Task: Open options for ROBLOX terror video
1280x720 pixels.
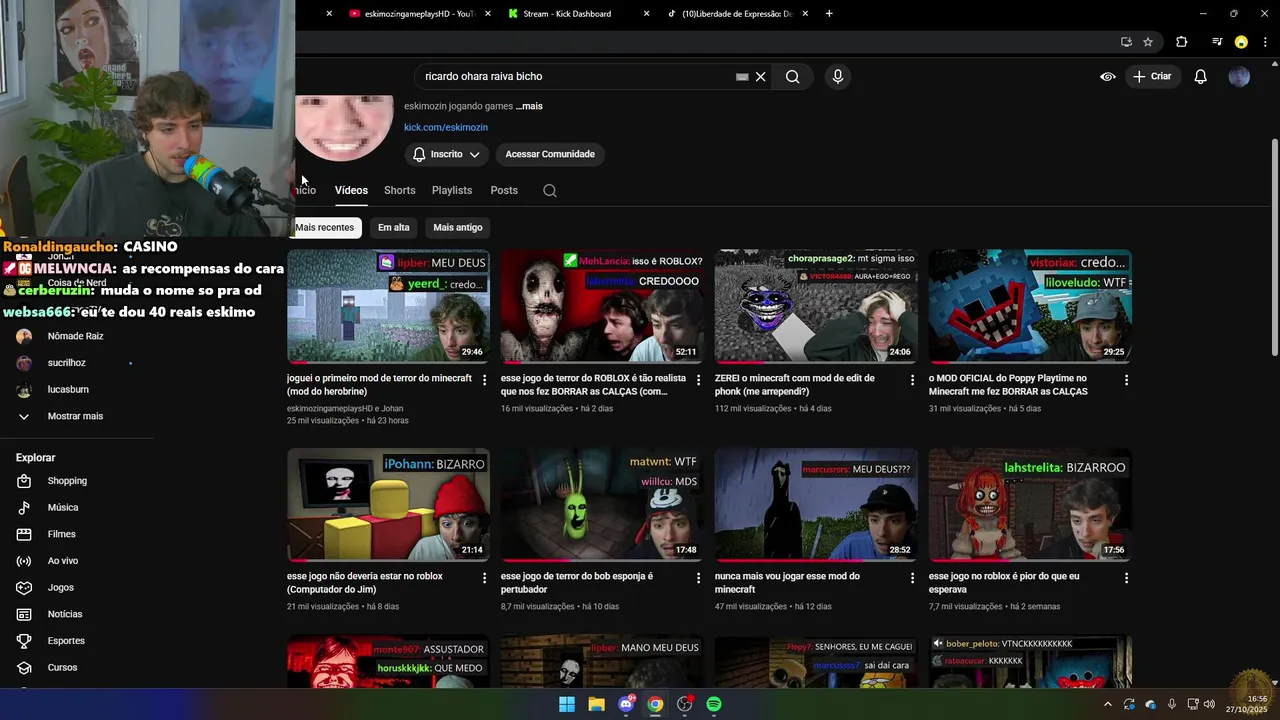Action: (699, 380)
